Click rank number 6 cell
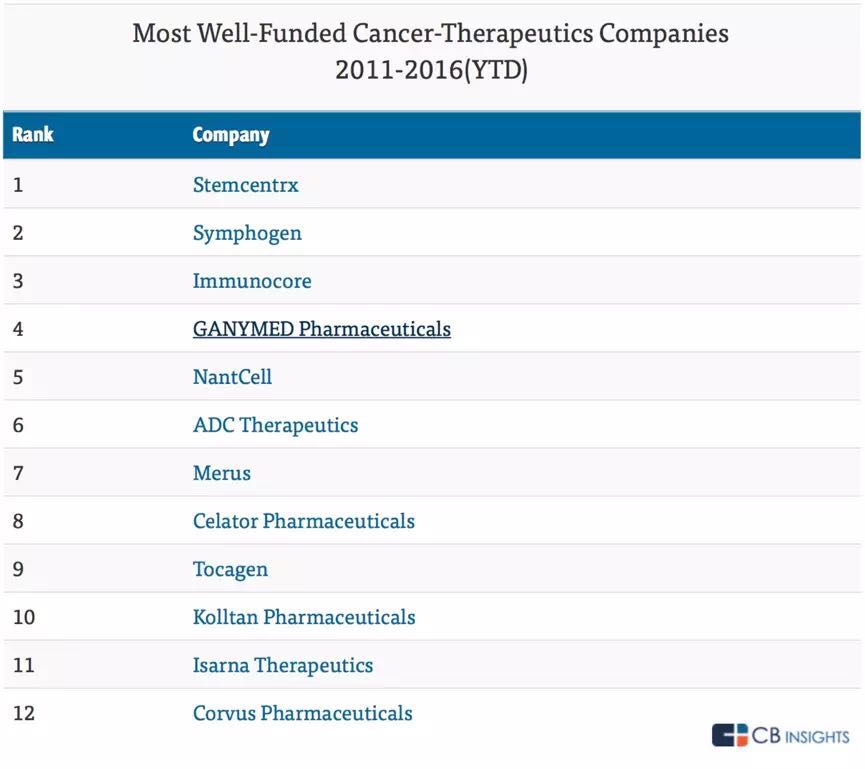This screenshot has height=769, width=865. (x=18, y=425)
